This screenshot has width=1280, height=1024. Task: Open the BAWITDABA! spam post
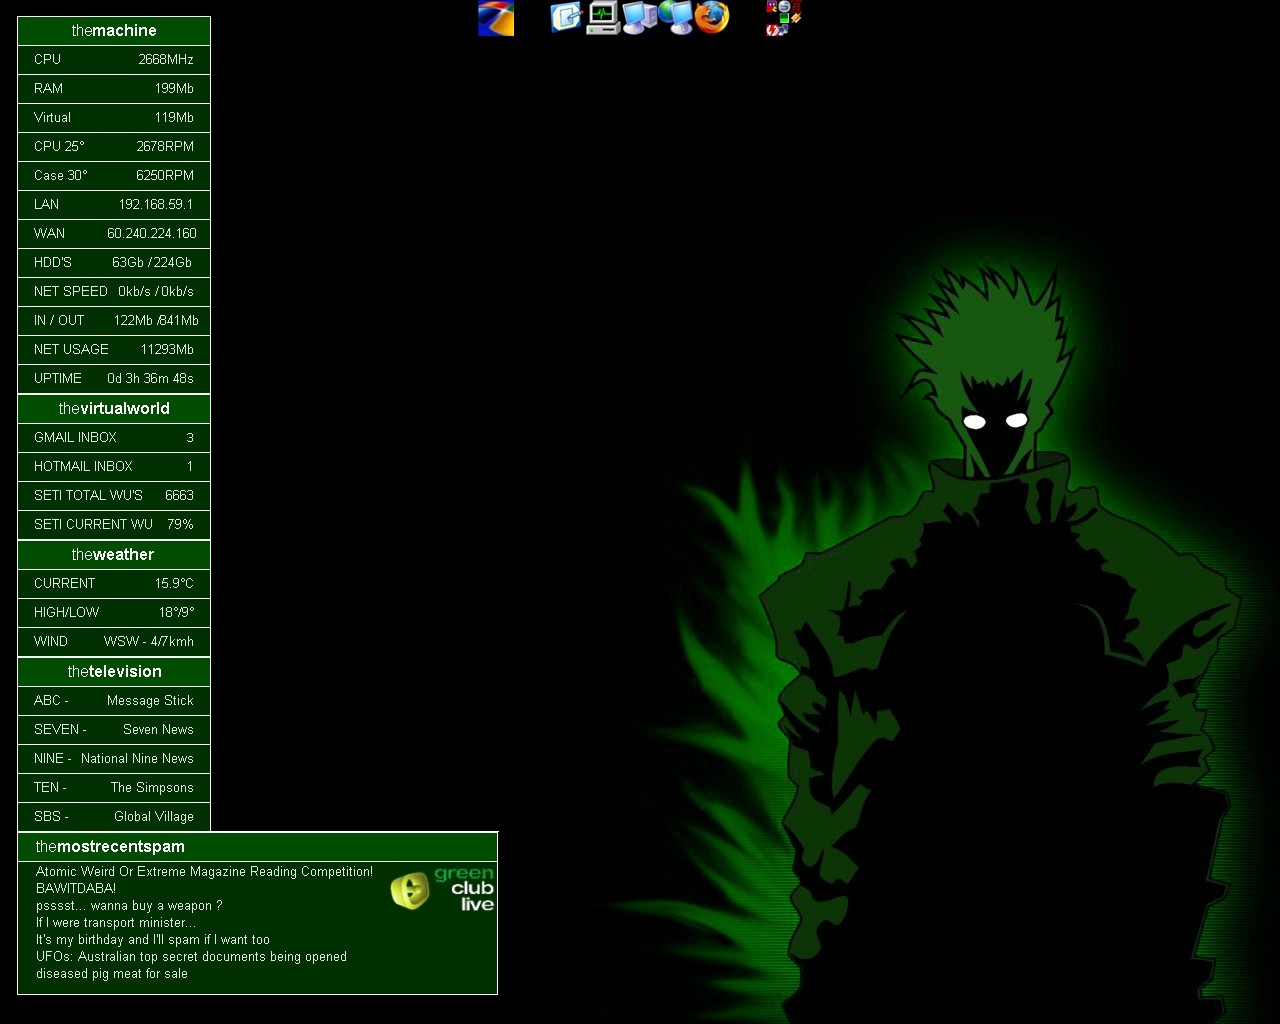point(76,889)
